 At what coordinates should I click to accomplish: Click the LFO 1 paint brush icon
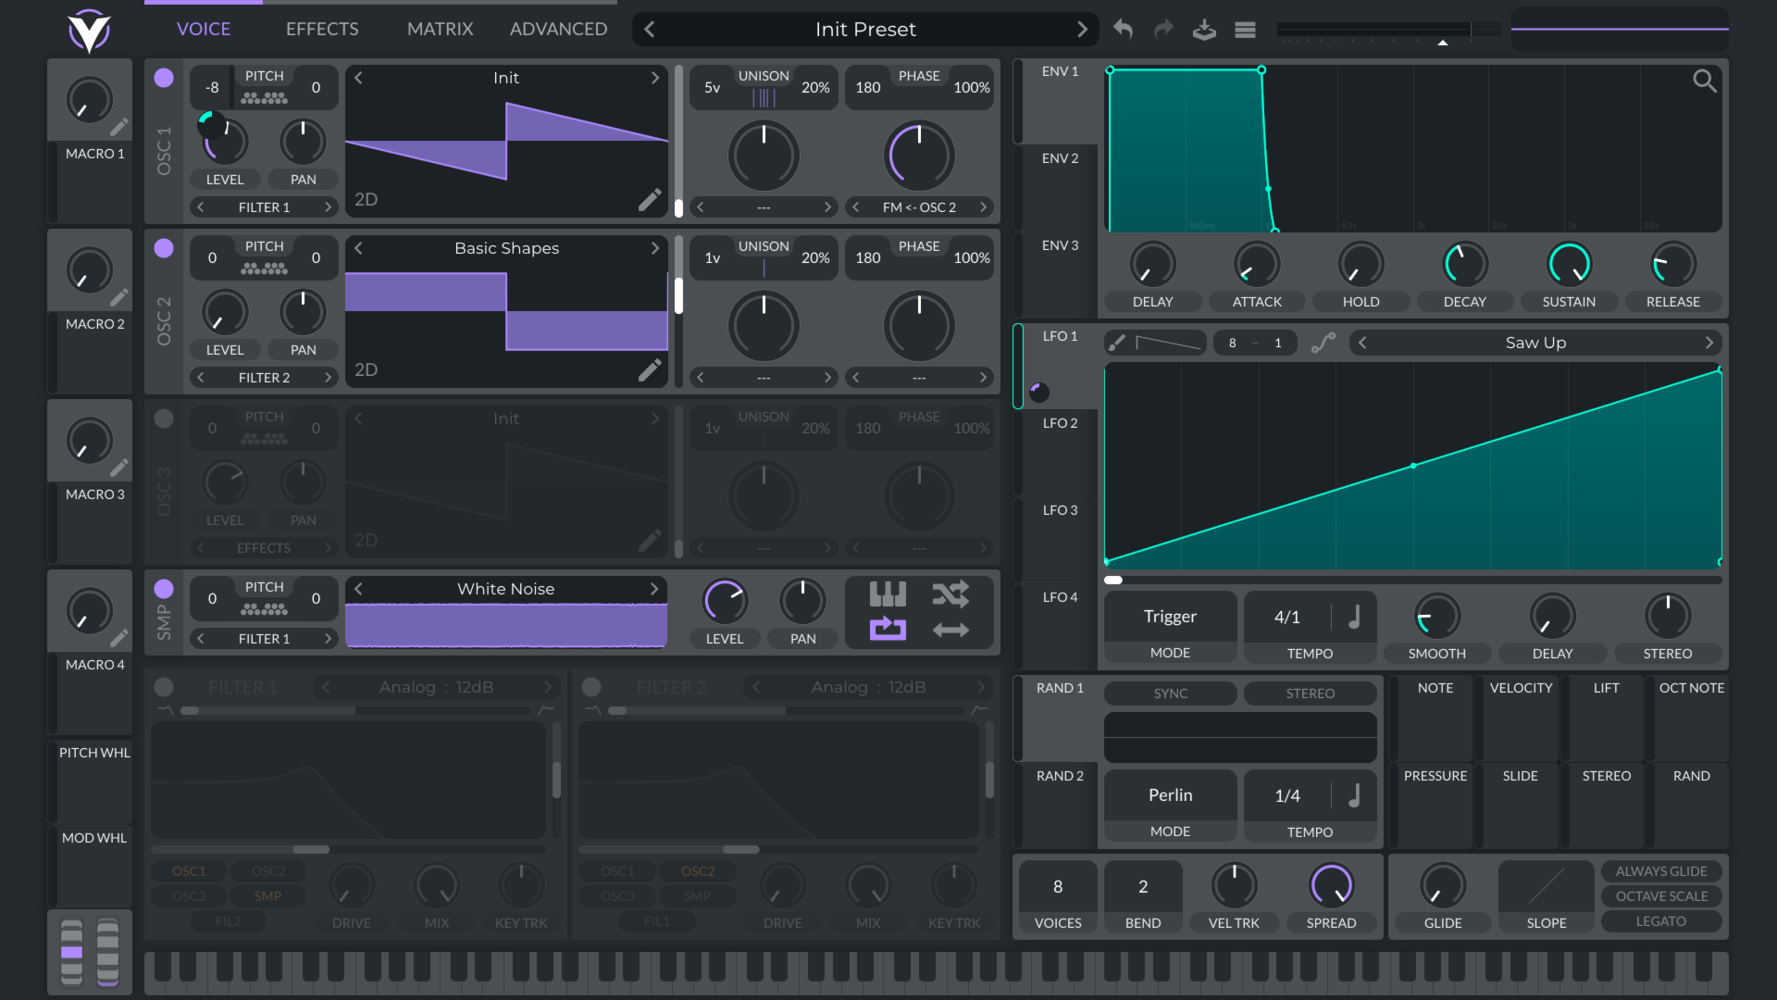tap(1117, 343)
